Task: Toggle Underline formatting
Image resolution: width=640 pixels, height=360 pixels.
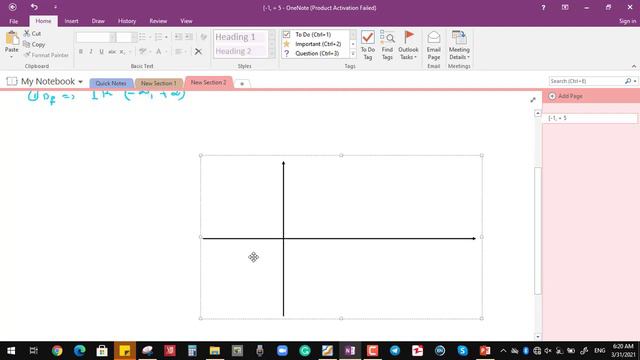Action: click(101, 51)
